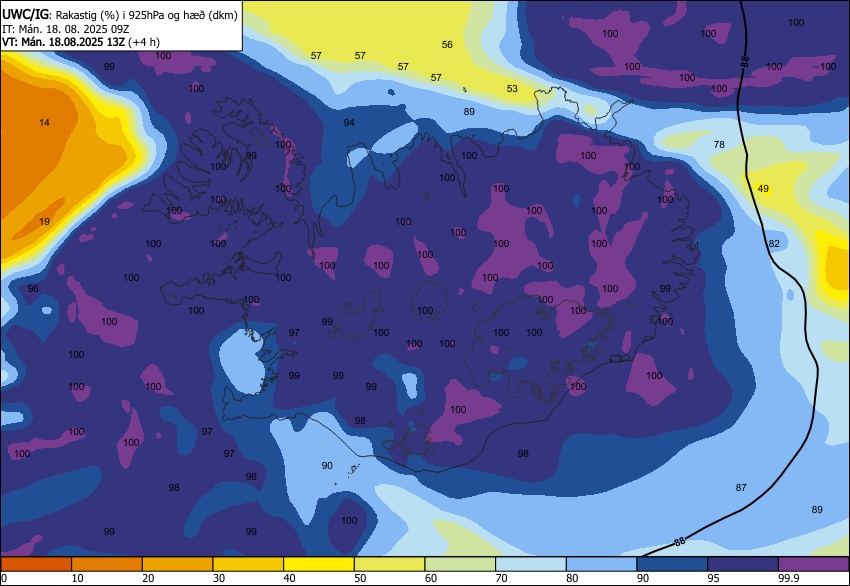The width and height of the screenshot is (850, 586).
Task: Click the '50' label on the color scale
Action: pos(360,578)
